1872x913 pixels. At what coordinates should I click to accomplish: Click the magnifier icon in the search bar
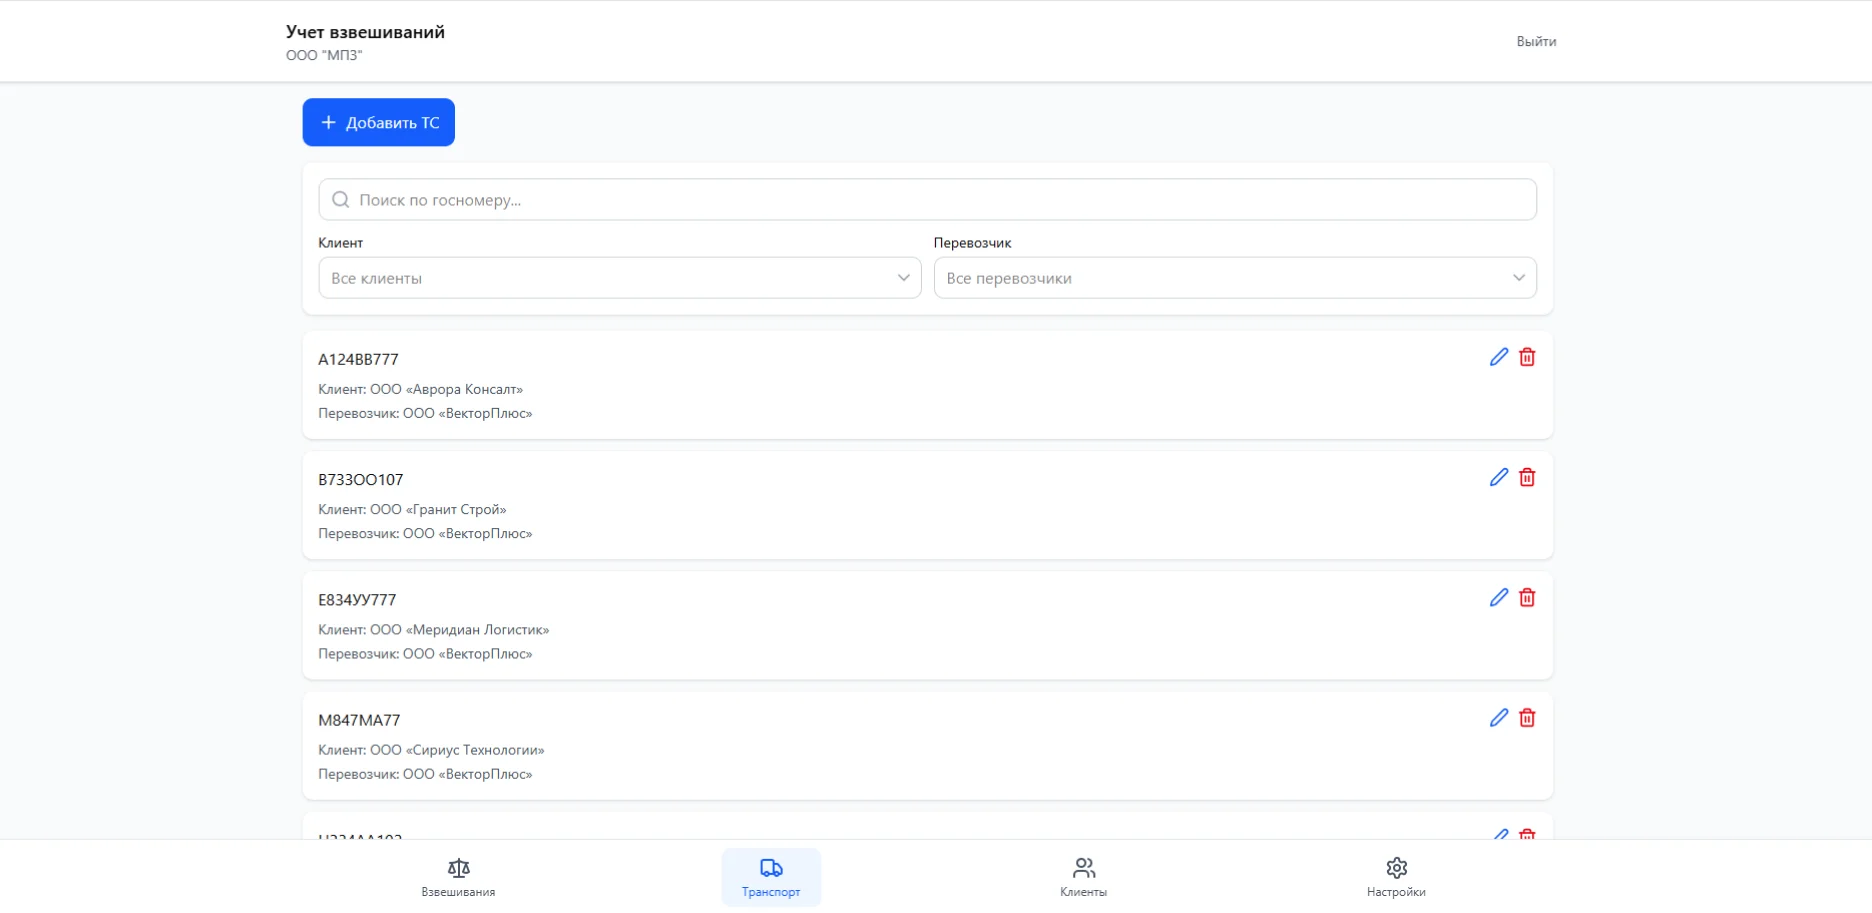[341, 200]
